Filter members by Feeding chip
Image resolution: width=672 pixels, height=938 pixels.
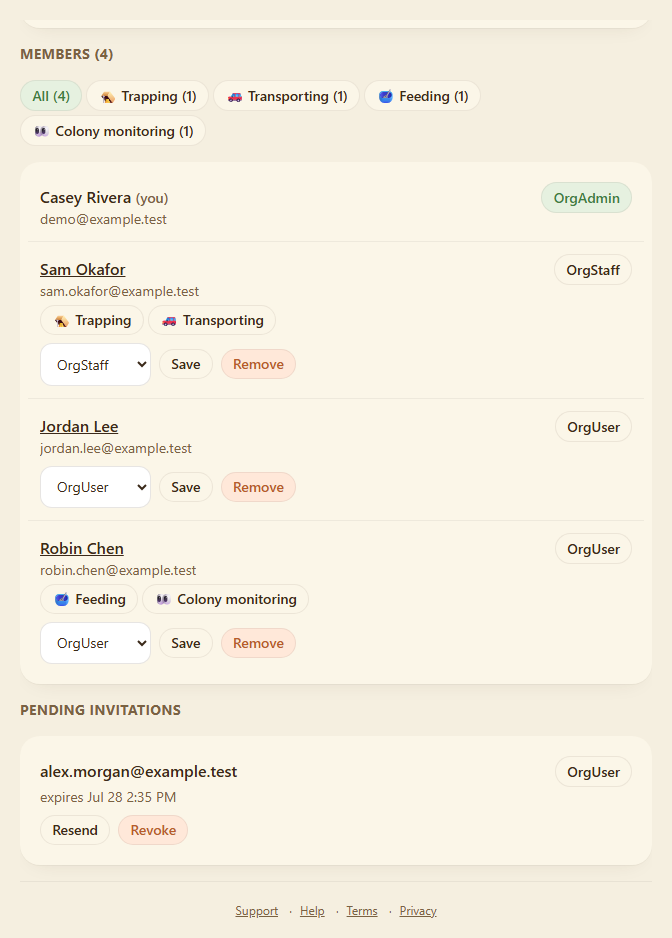click(422, 96)
